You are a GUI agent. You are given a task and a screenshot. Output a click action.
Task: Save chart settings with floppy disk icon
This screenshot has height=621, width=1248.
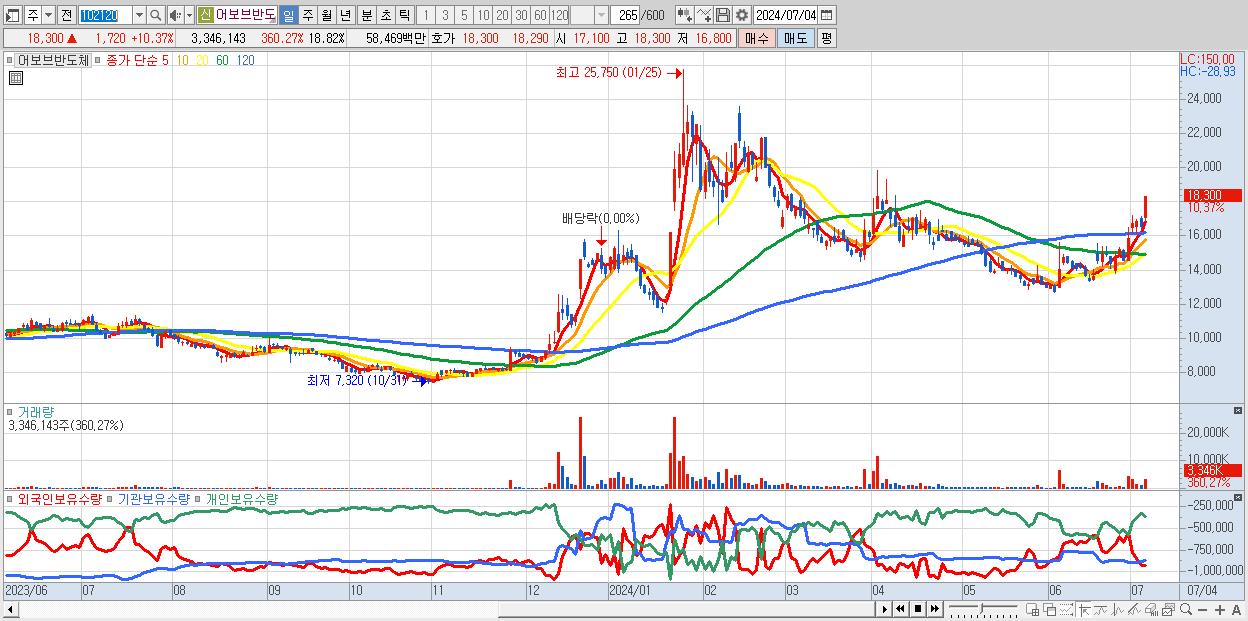point(723,16)
